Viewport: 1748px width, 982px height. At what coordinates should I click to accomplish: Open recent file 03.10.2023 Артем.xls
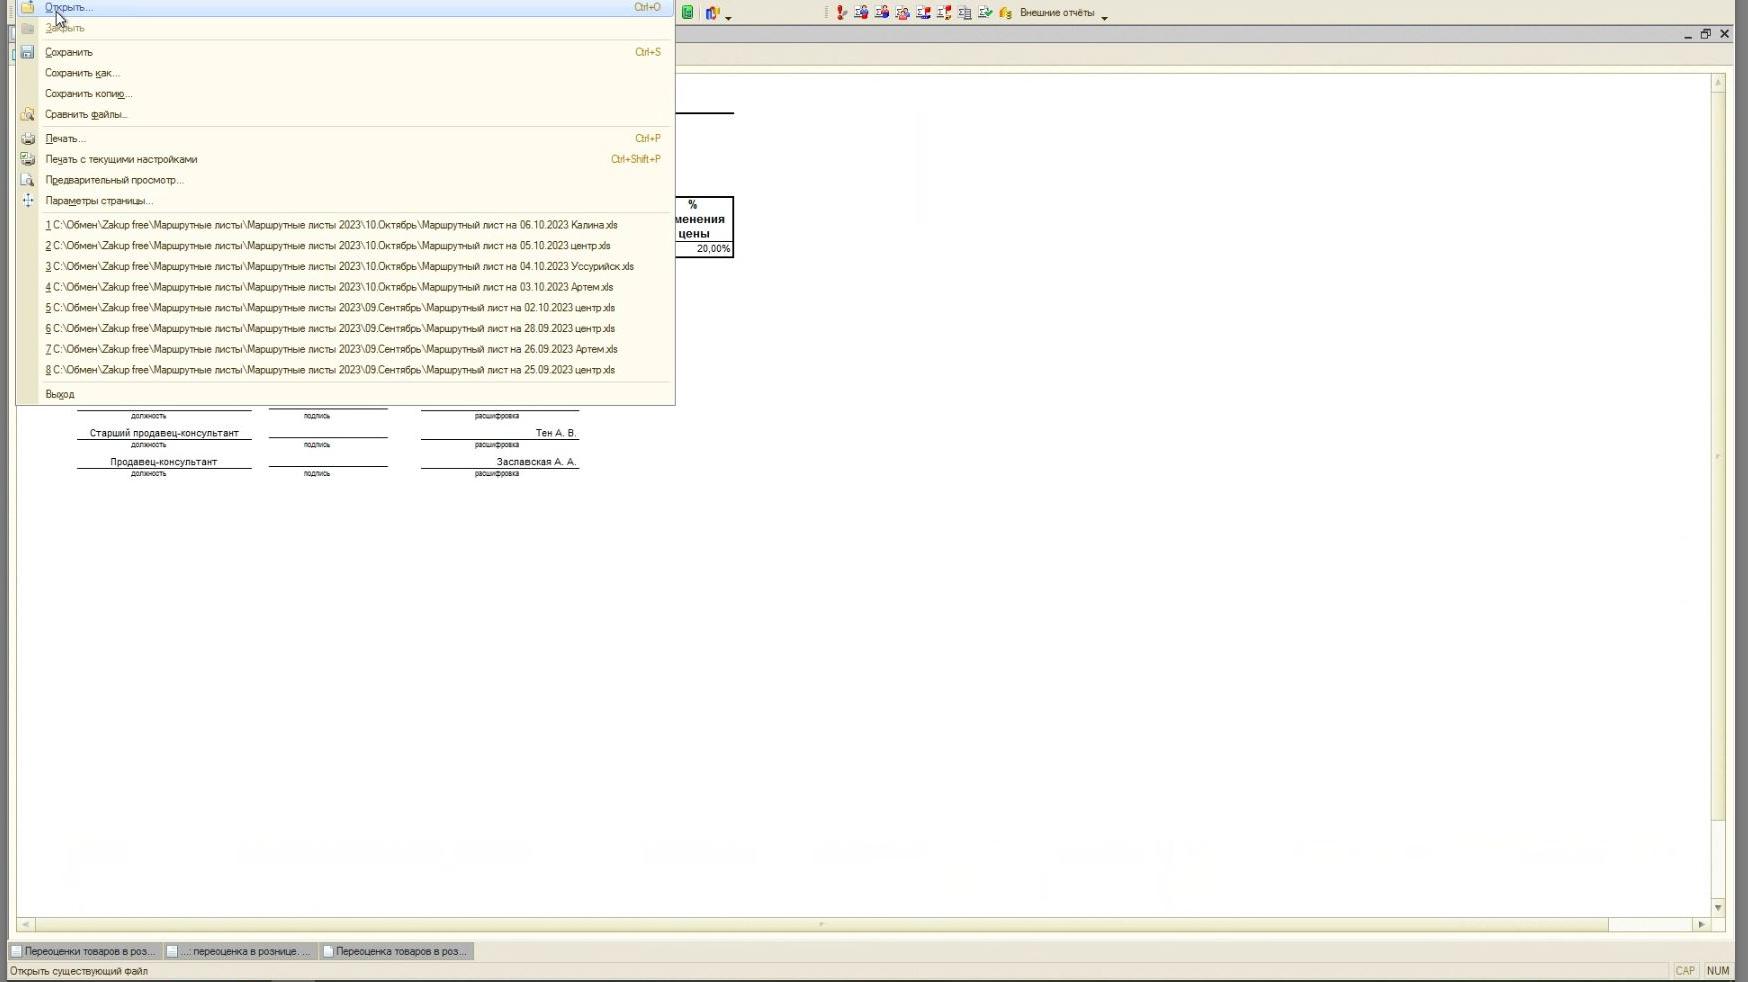point(345,287)
